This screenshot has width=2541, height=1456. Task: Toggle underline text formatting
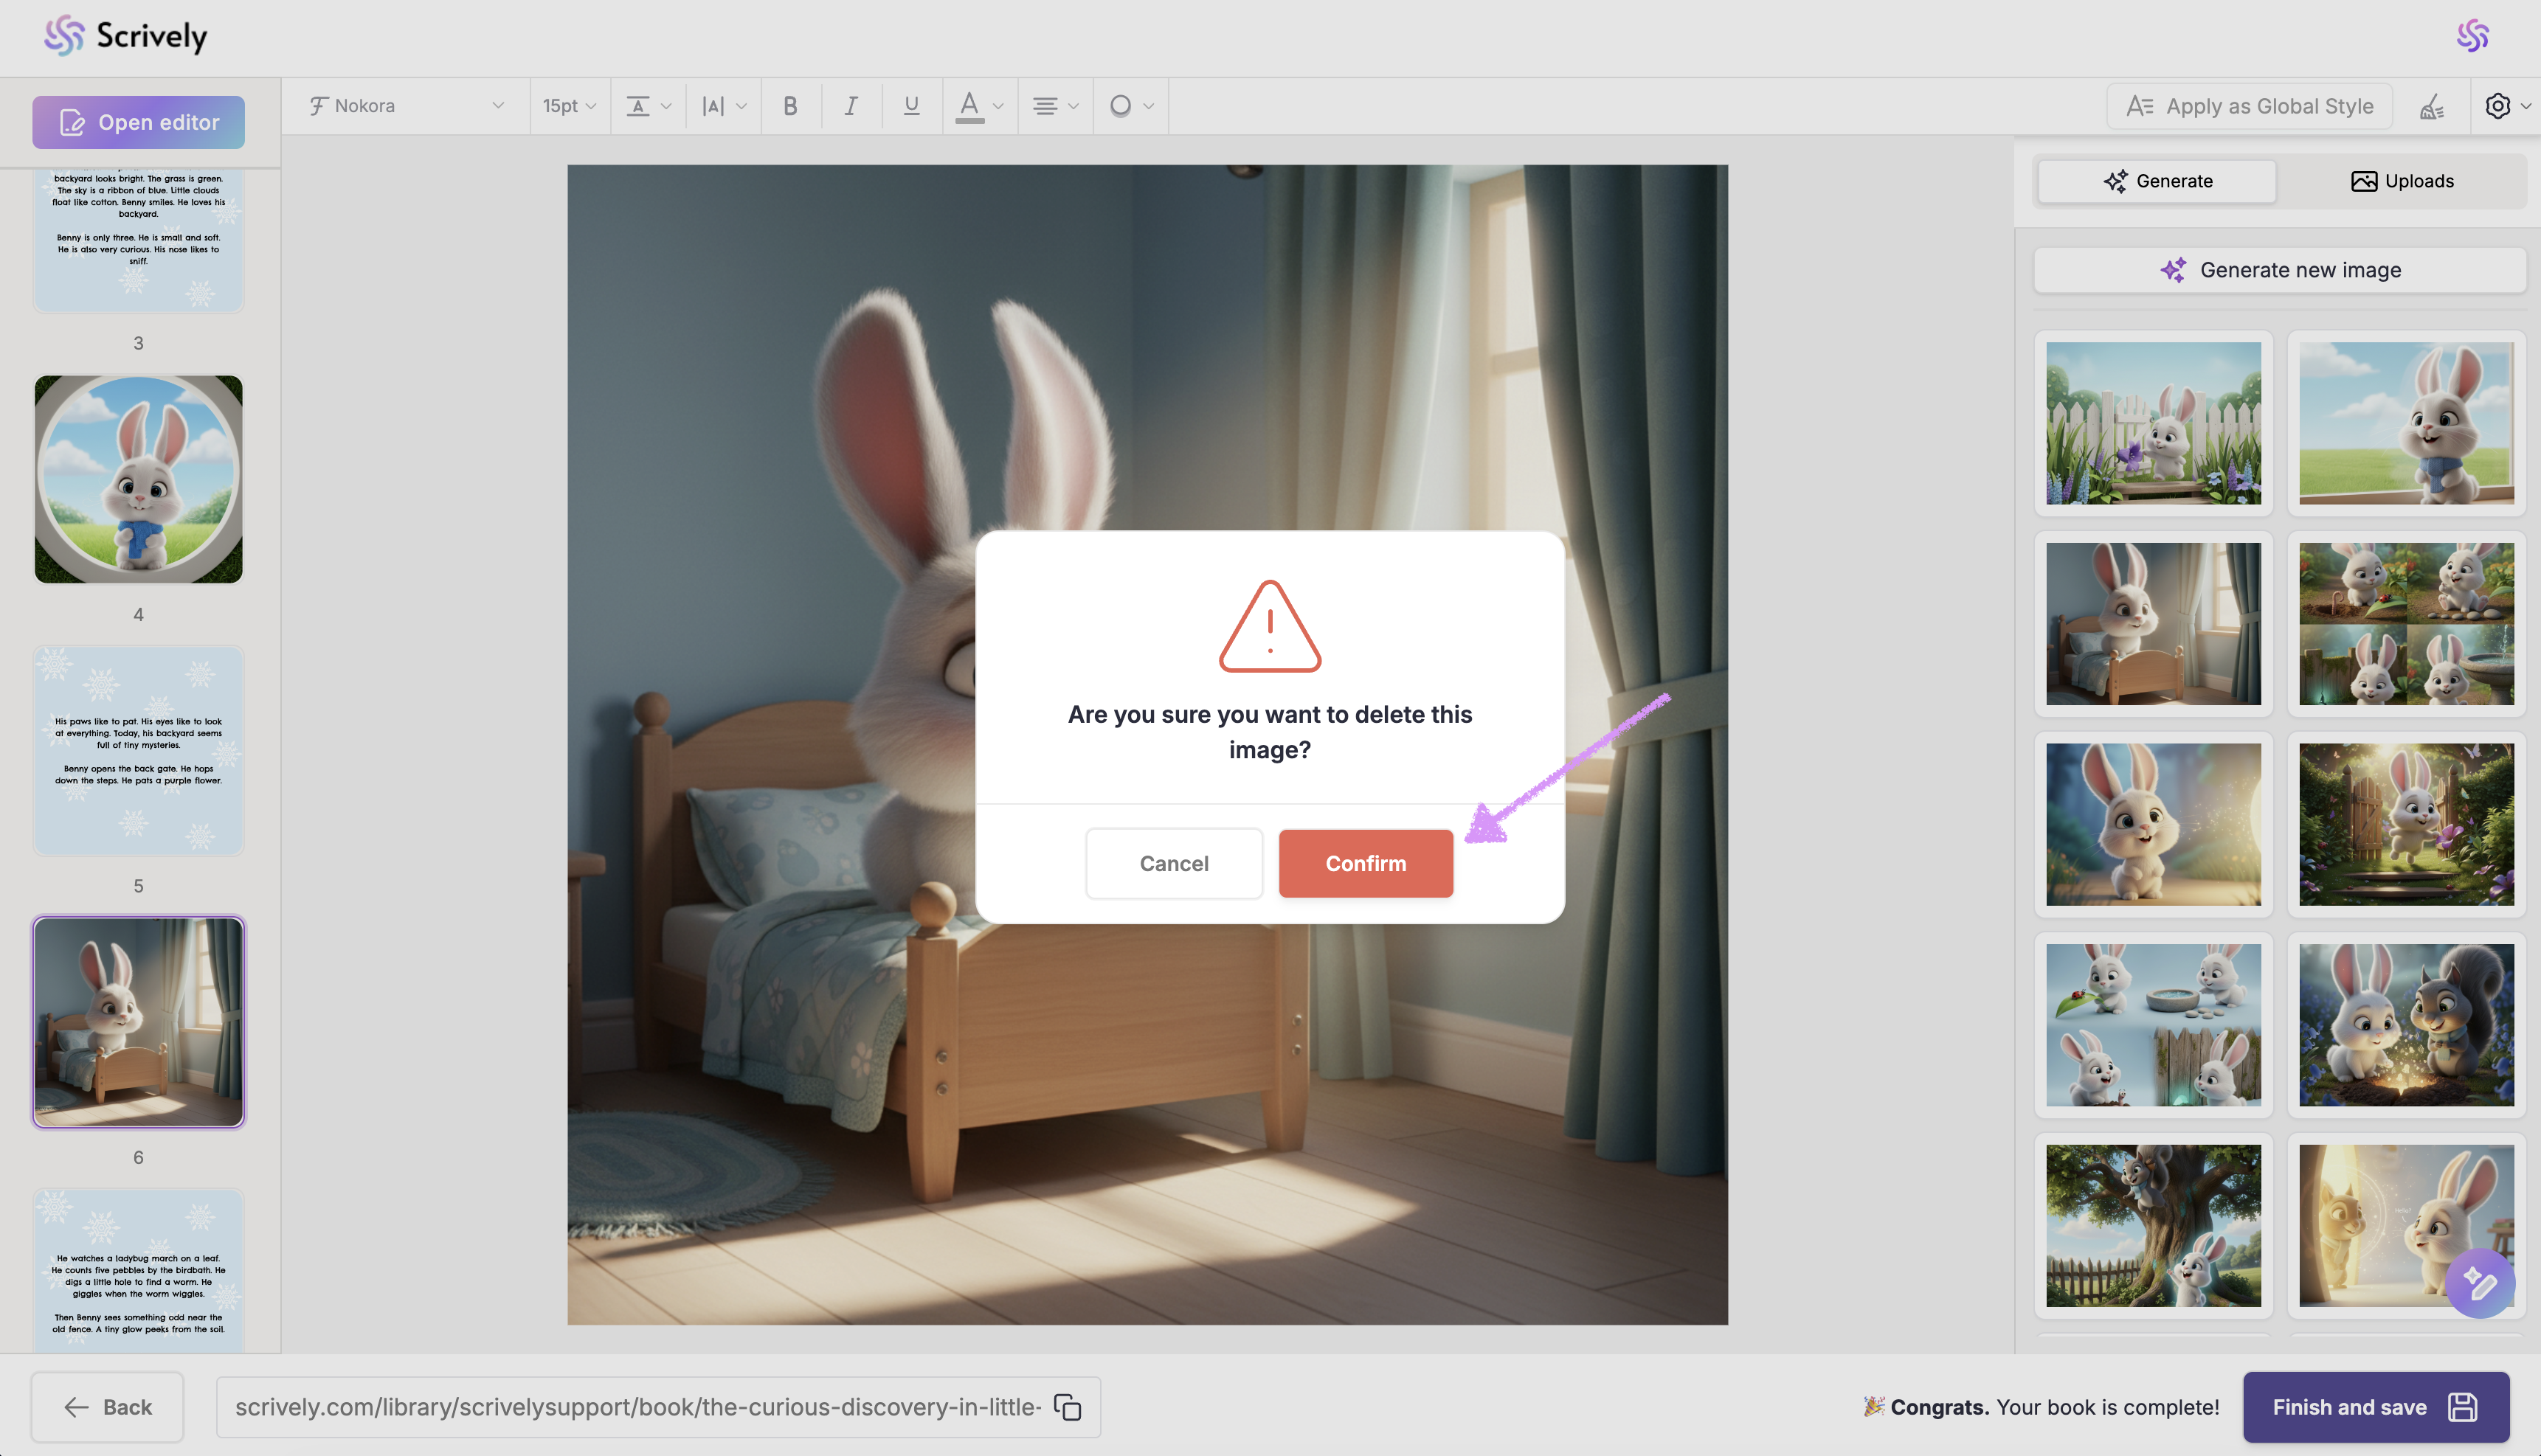[911, 106]
